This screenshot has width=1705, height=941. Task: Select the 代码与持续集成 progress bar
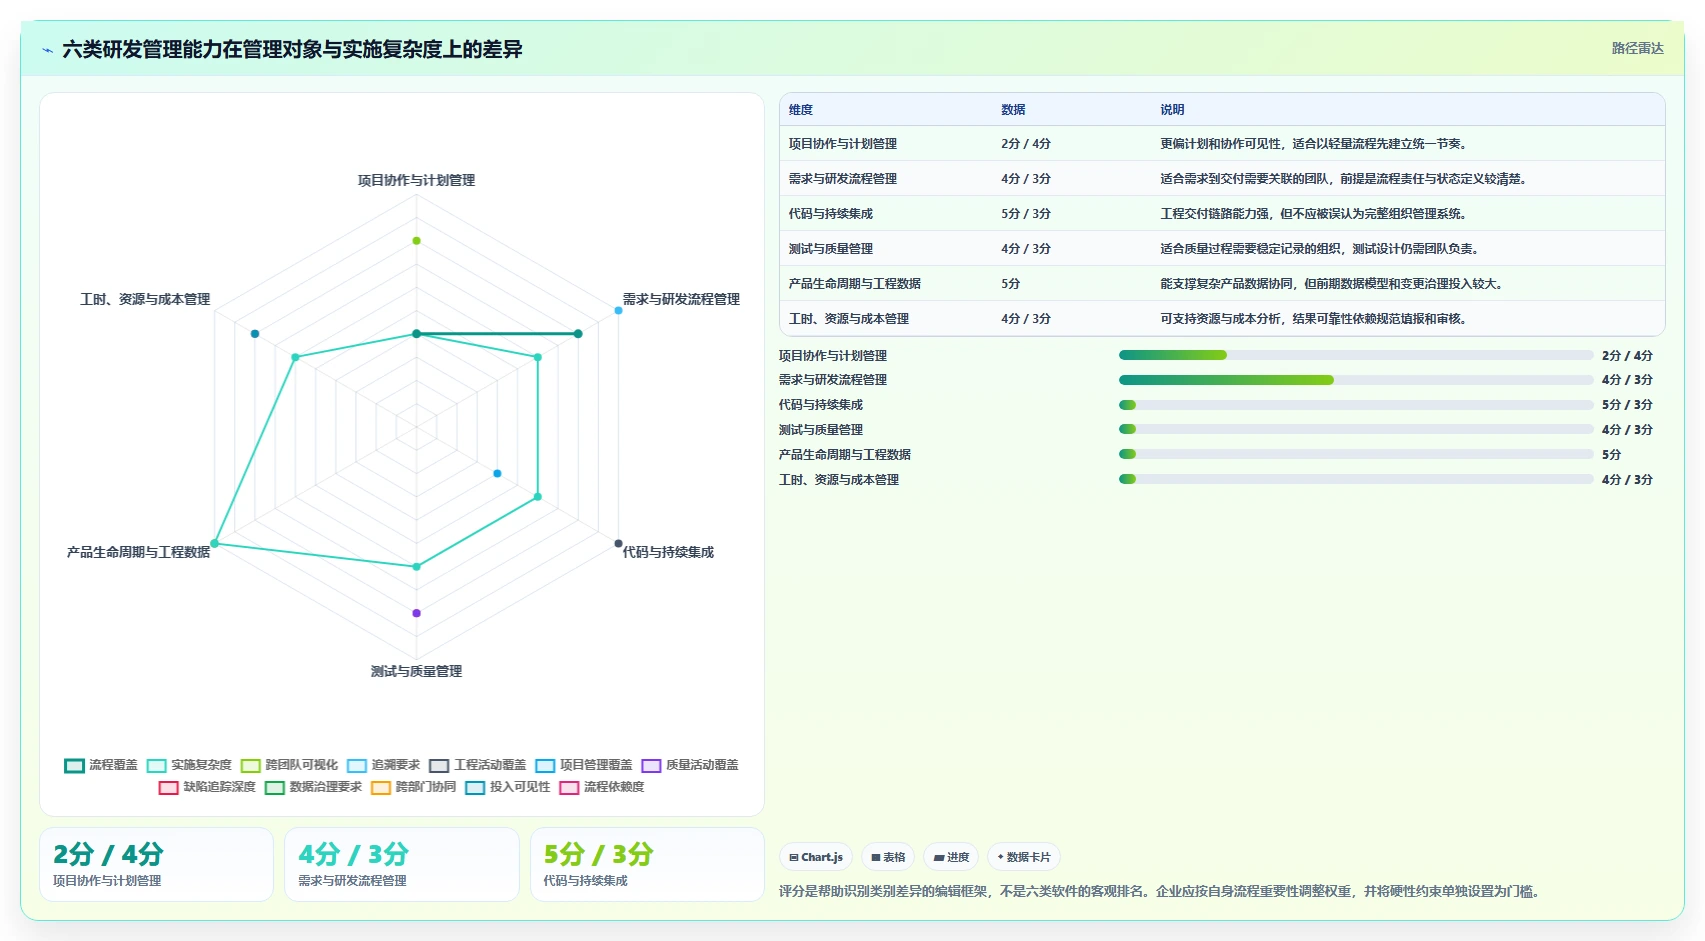tap(1355, 405)
